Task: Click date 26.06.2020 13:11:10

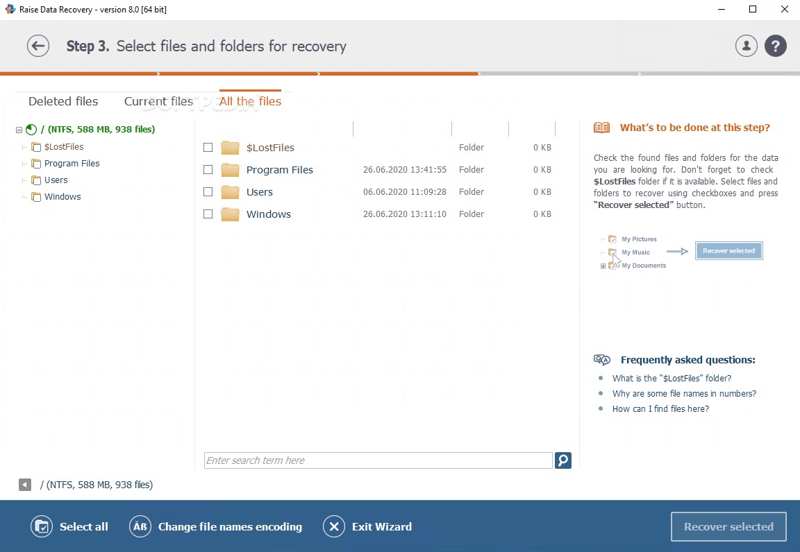Action: tap(405, 214)
